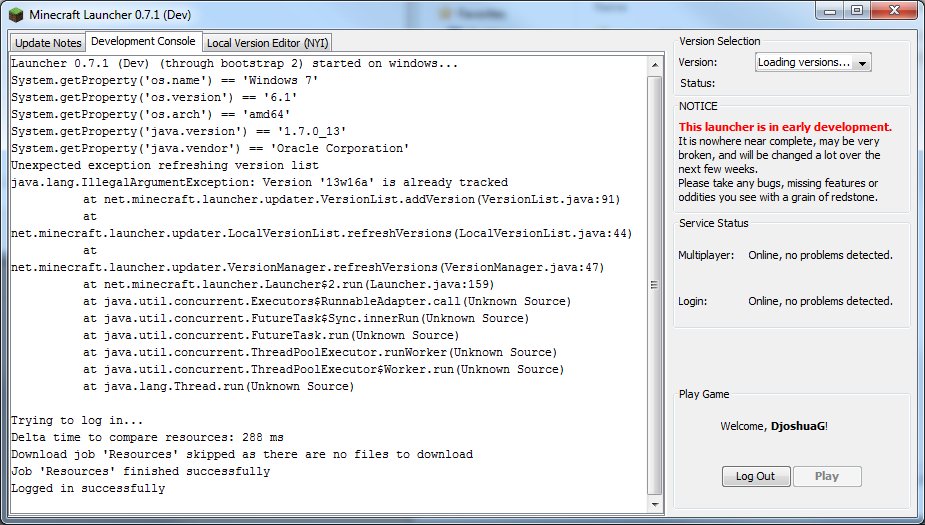The image size is (925, 525).
Task: Click the Minecraft grass block icon in title bar
Action: 16,15
